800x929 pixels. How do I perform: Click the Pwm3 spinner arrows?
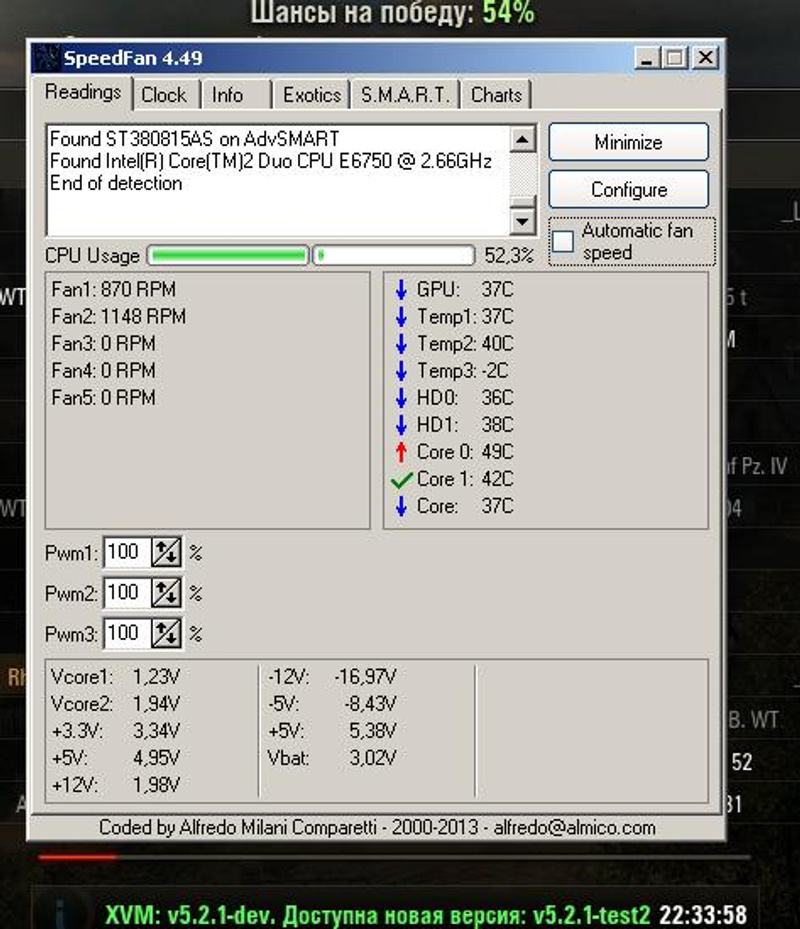(166, 633)
